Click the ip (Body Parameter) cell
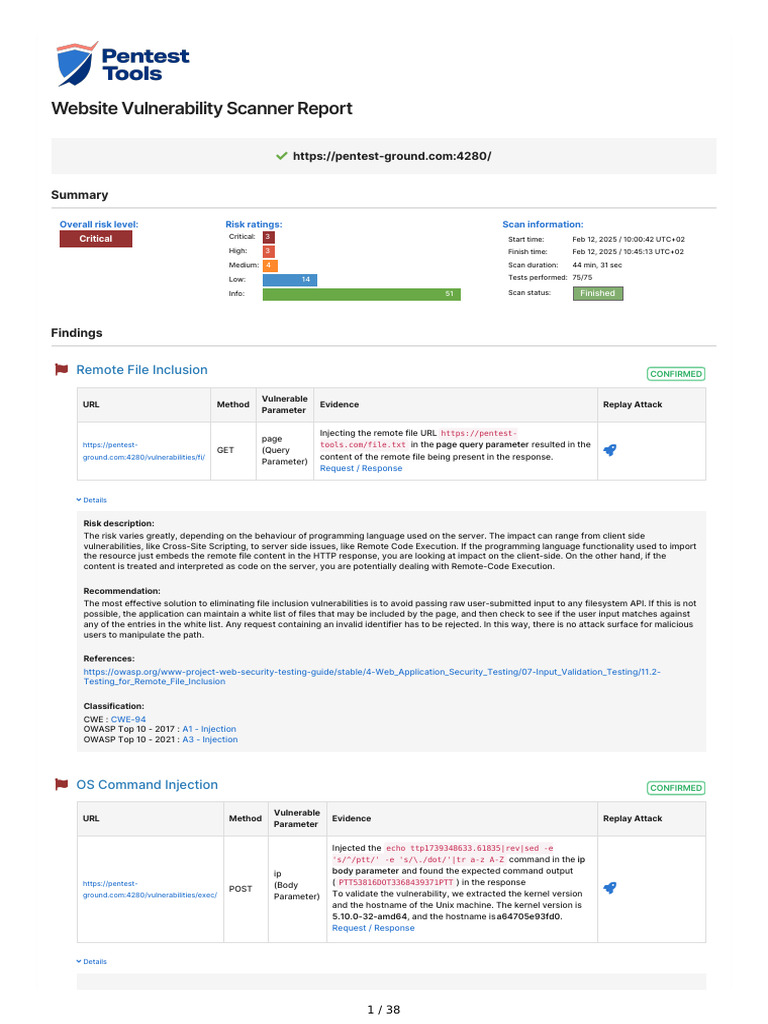The image size is (768, 1024). [297, 889]
